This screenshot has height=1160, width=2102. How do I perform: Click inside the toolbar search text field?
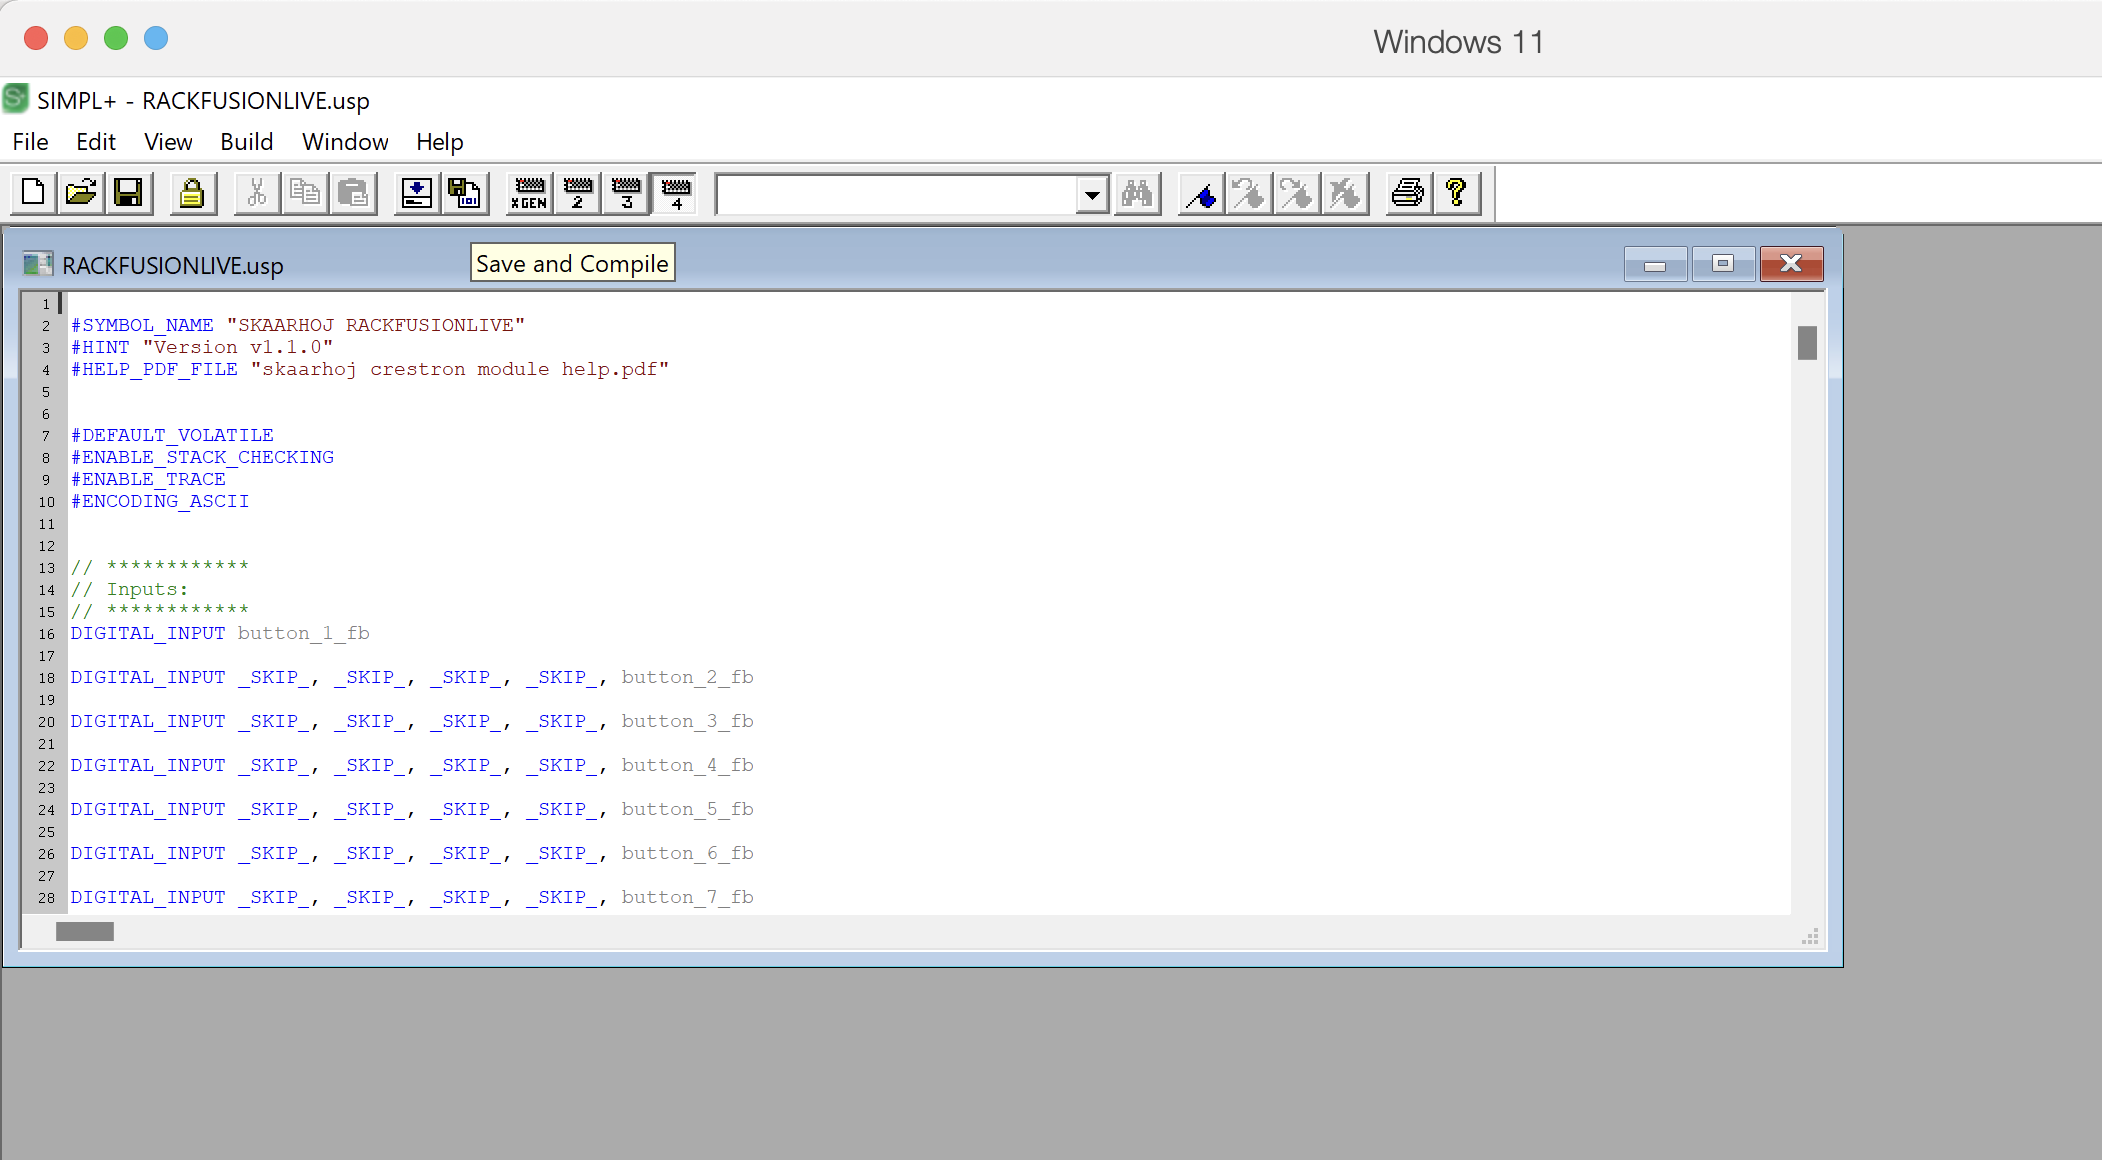click(896, 194)
